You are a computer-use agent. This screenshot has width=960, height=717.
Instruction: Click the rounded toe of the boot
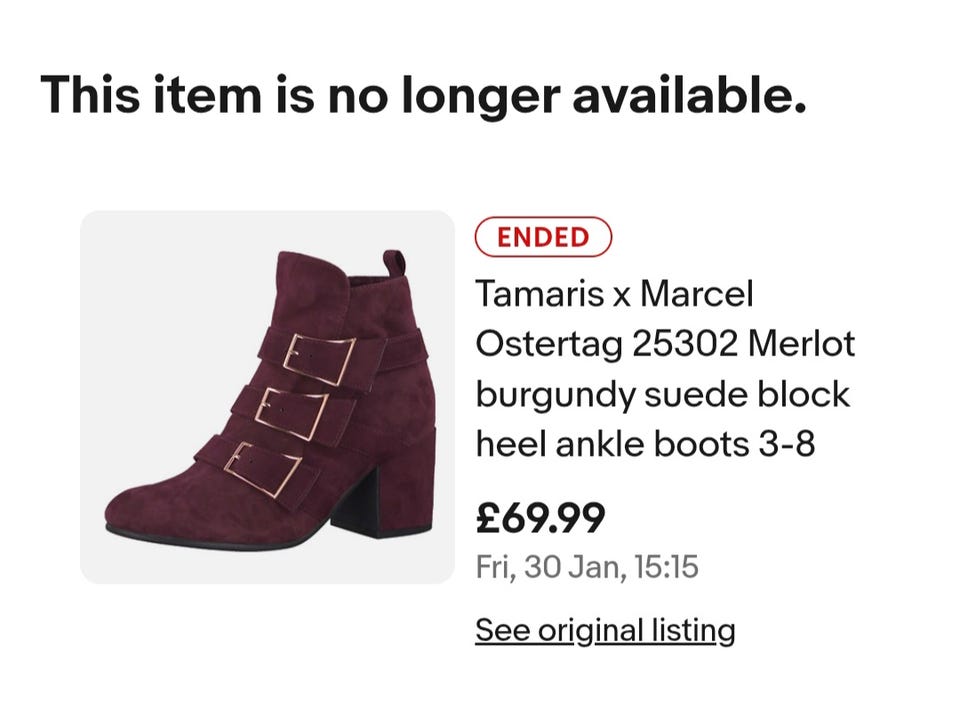click(x=140, y=508)
